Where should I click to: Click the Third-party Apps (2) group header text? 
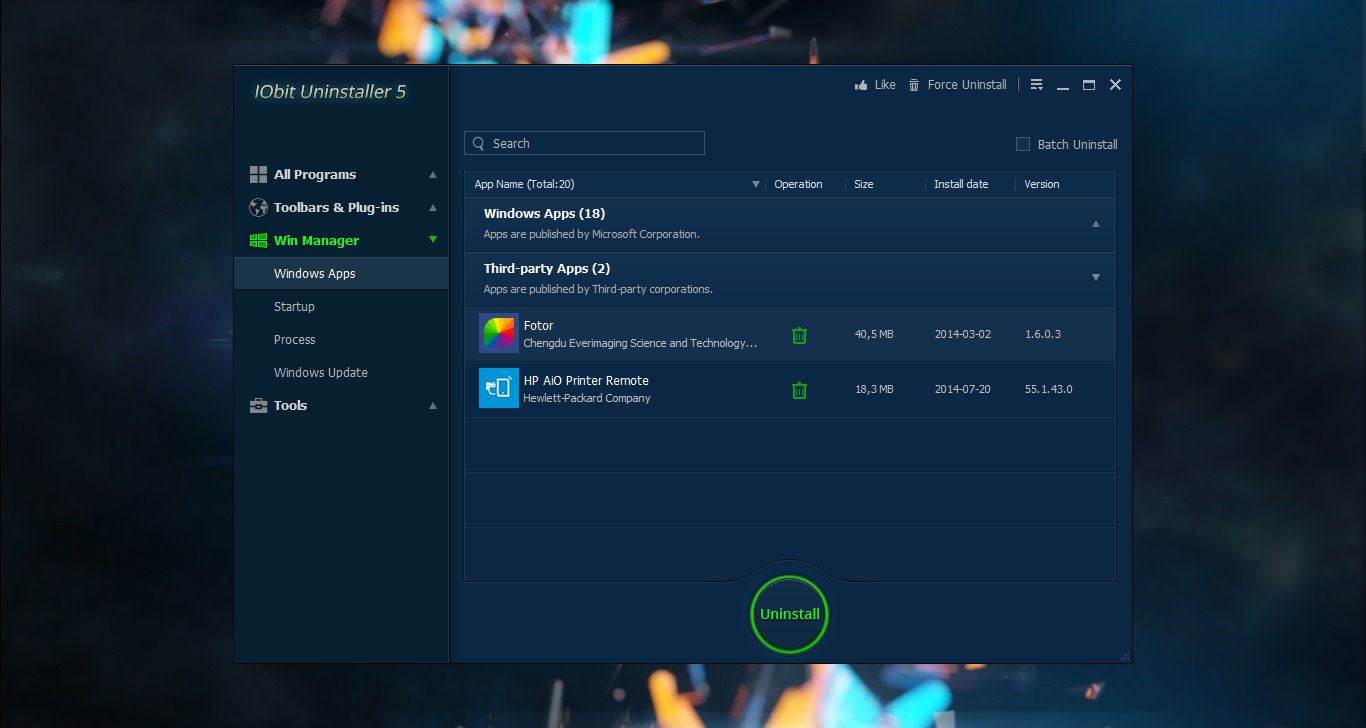coord(547,268)
